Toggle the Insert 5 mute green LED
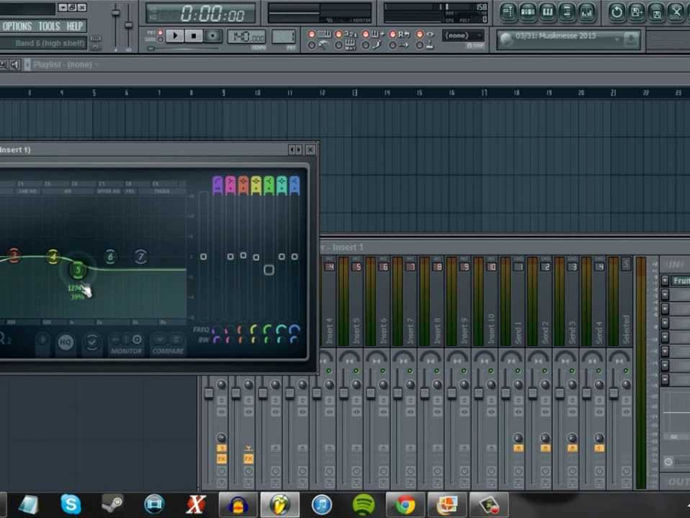 click(356, 371)
